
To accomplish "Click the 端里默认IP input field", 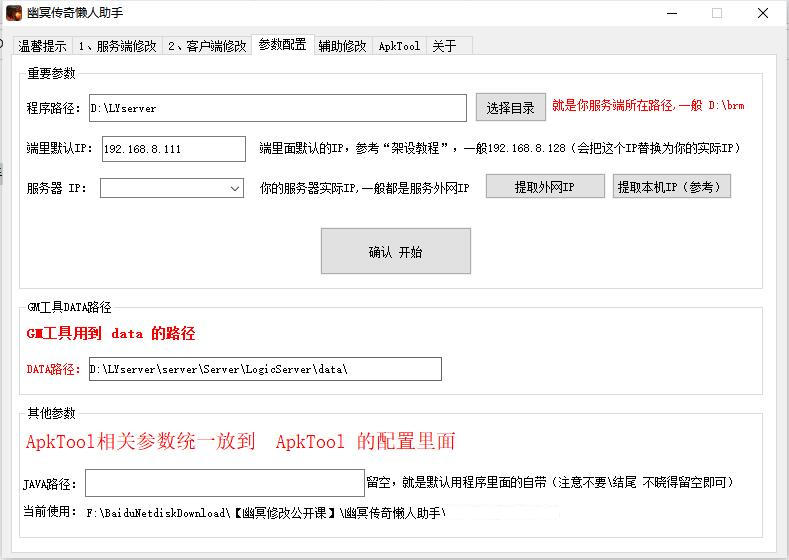I will [x=173, y=149].
